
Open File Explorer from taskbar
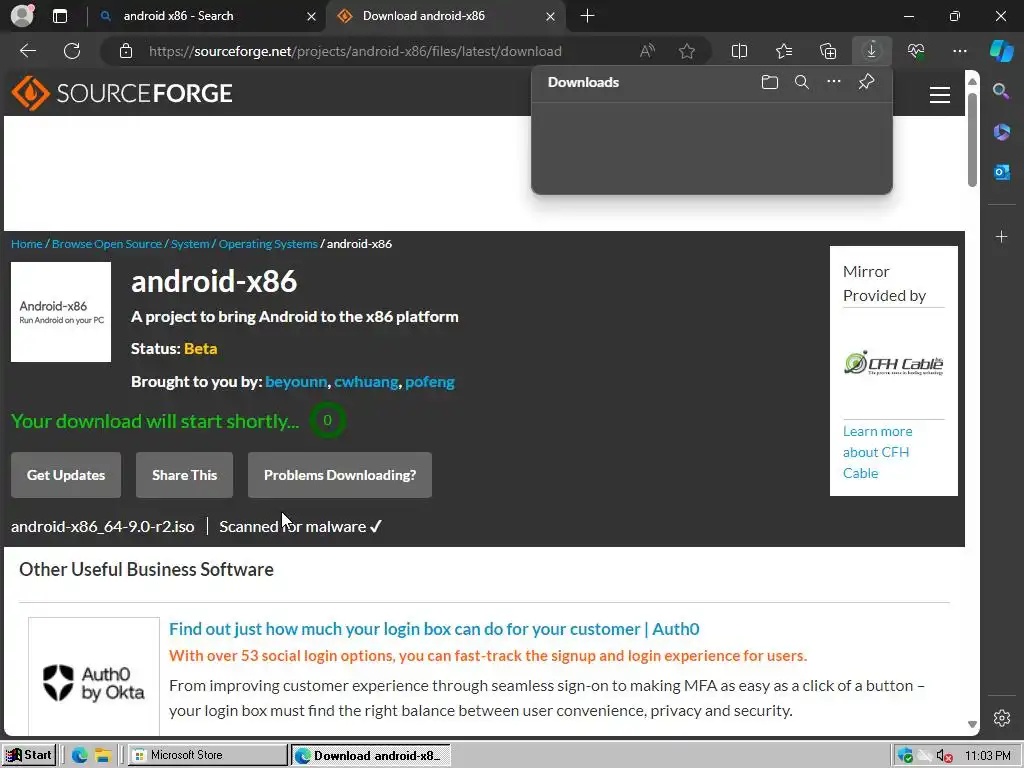103,756
